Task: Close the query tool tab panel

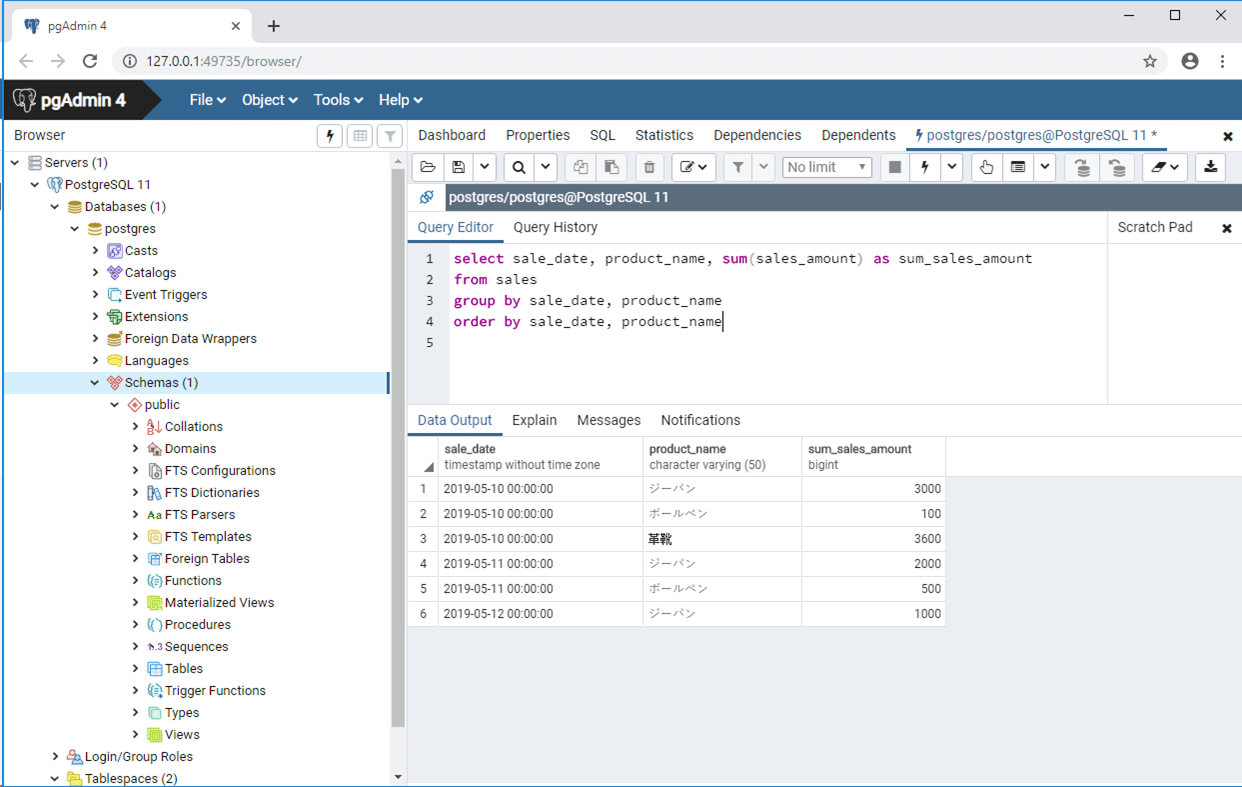Action: point(1228,136)
